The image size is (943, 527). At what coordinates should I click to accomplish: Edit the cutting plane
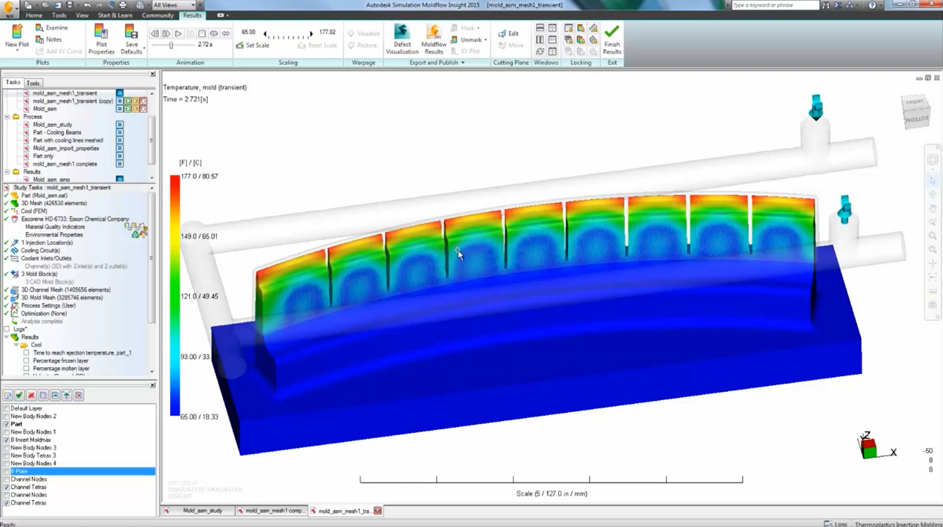pyautogui.click(x=509, y=34)
